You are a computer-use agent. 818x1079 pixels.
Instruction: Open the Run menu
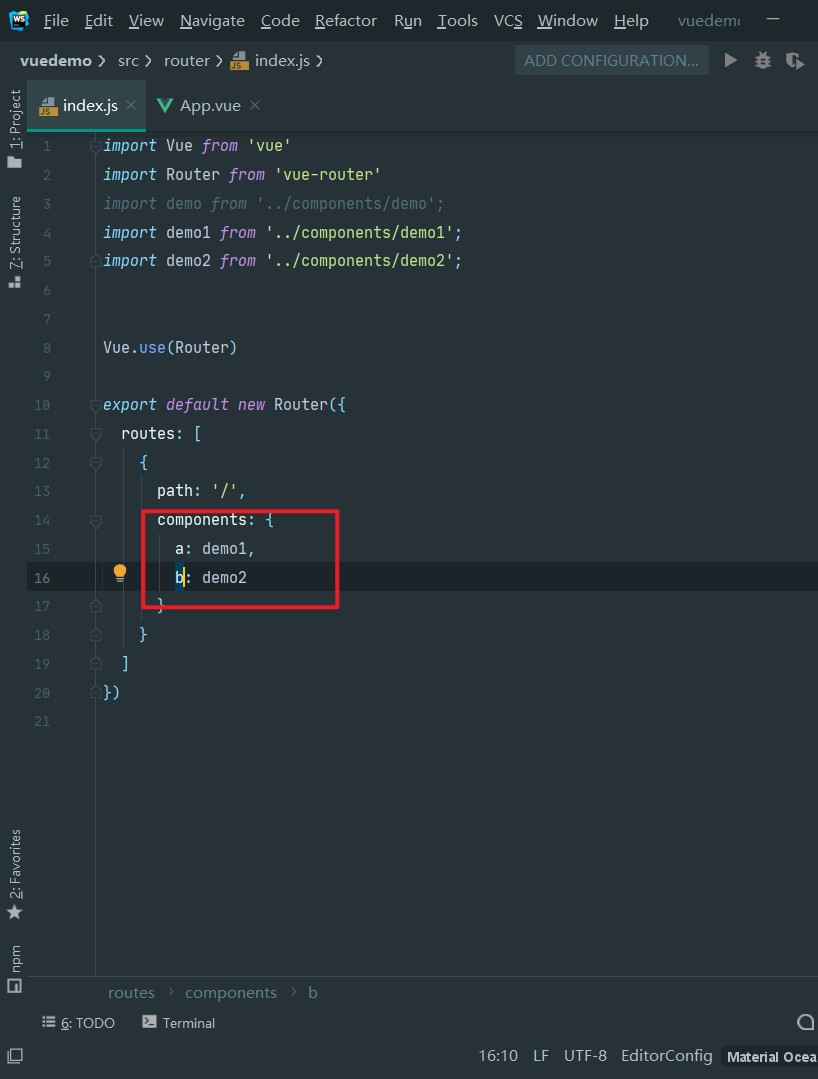(408, 21)
